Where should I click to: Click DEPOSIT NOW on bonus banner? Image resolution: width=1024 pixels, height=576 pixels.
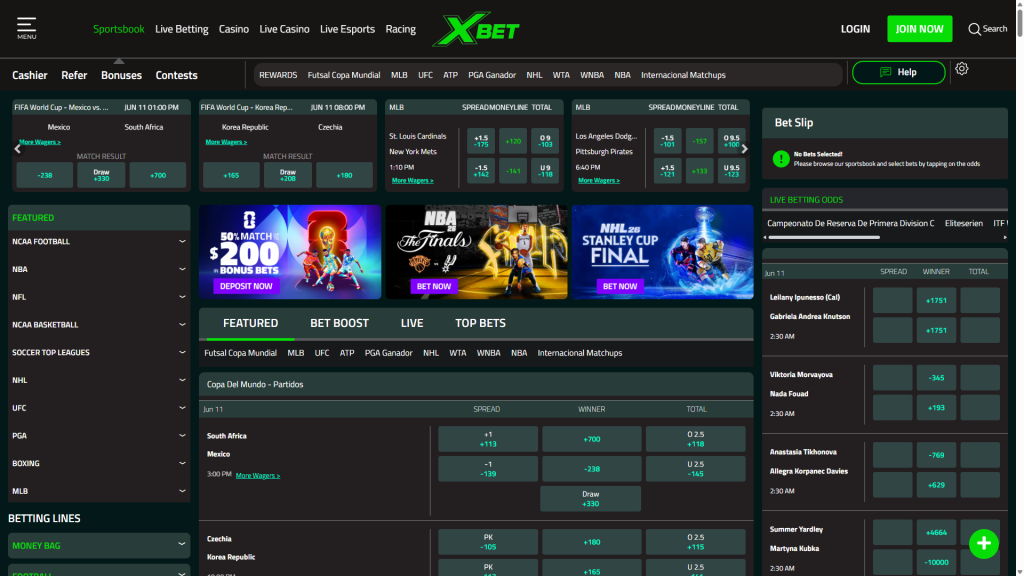click(246, 286)
